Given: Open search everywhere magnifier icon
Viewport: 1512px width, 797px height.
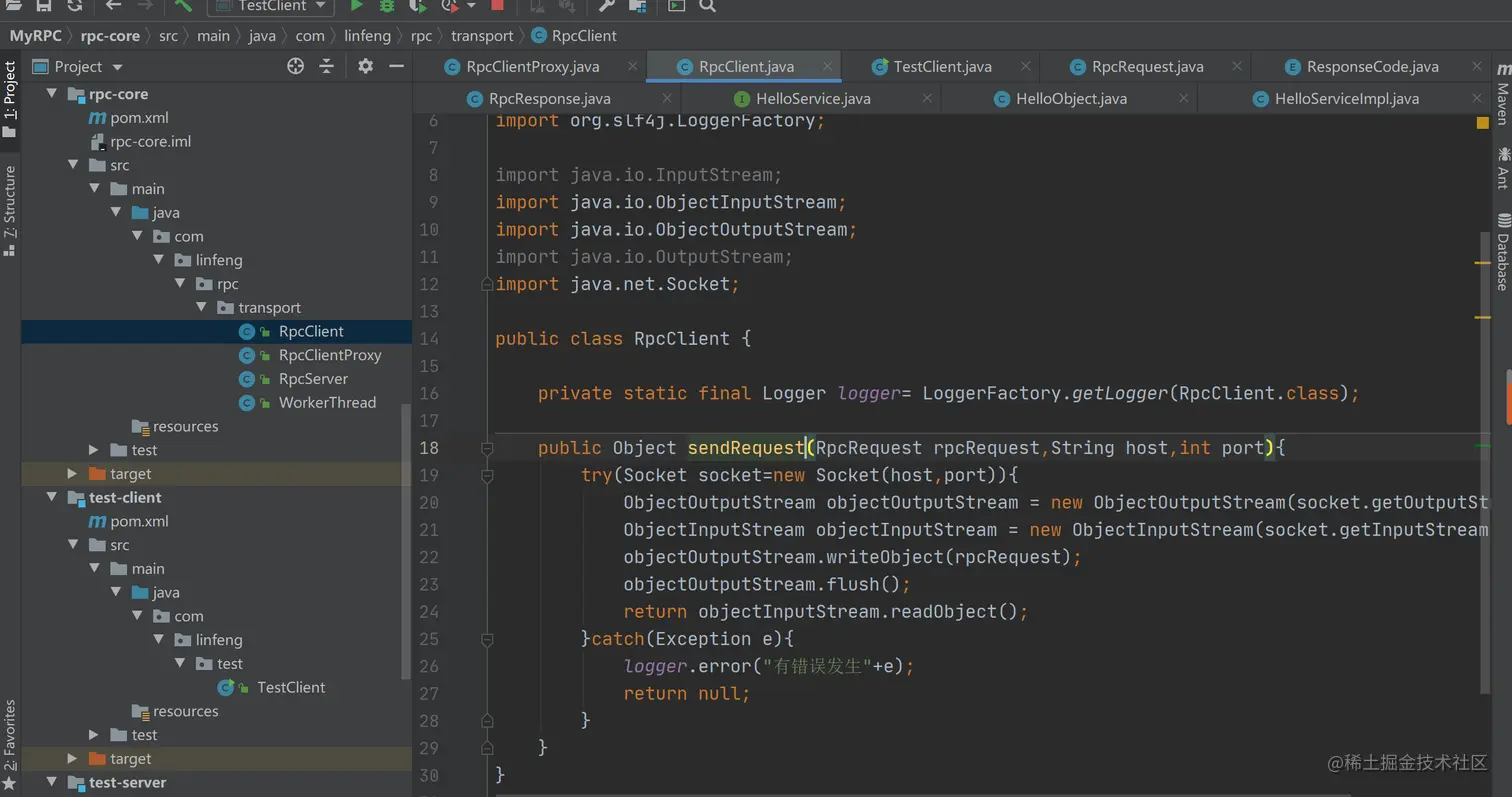Looking at the screenshot, I should point(707,6).
